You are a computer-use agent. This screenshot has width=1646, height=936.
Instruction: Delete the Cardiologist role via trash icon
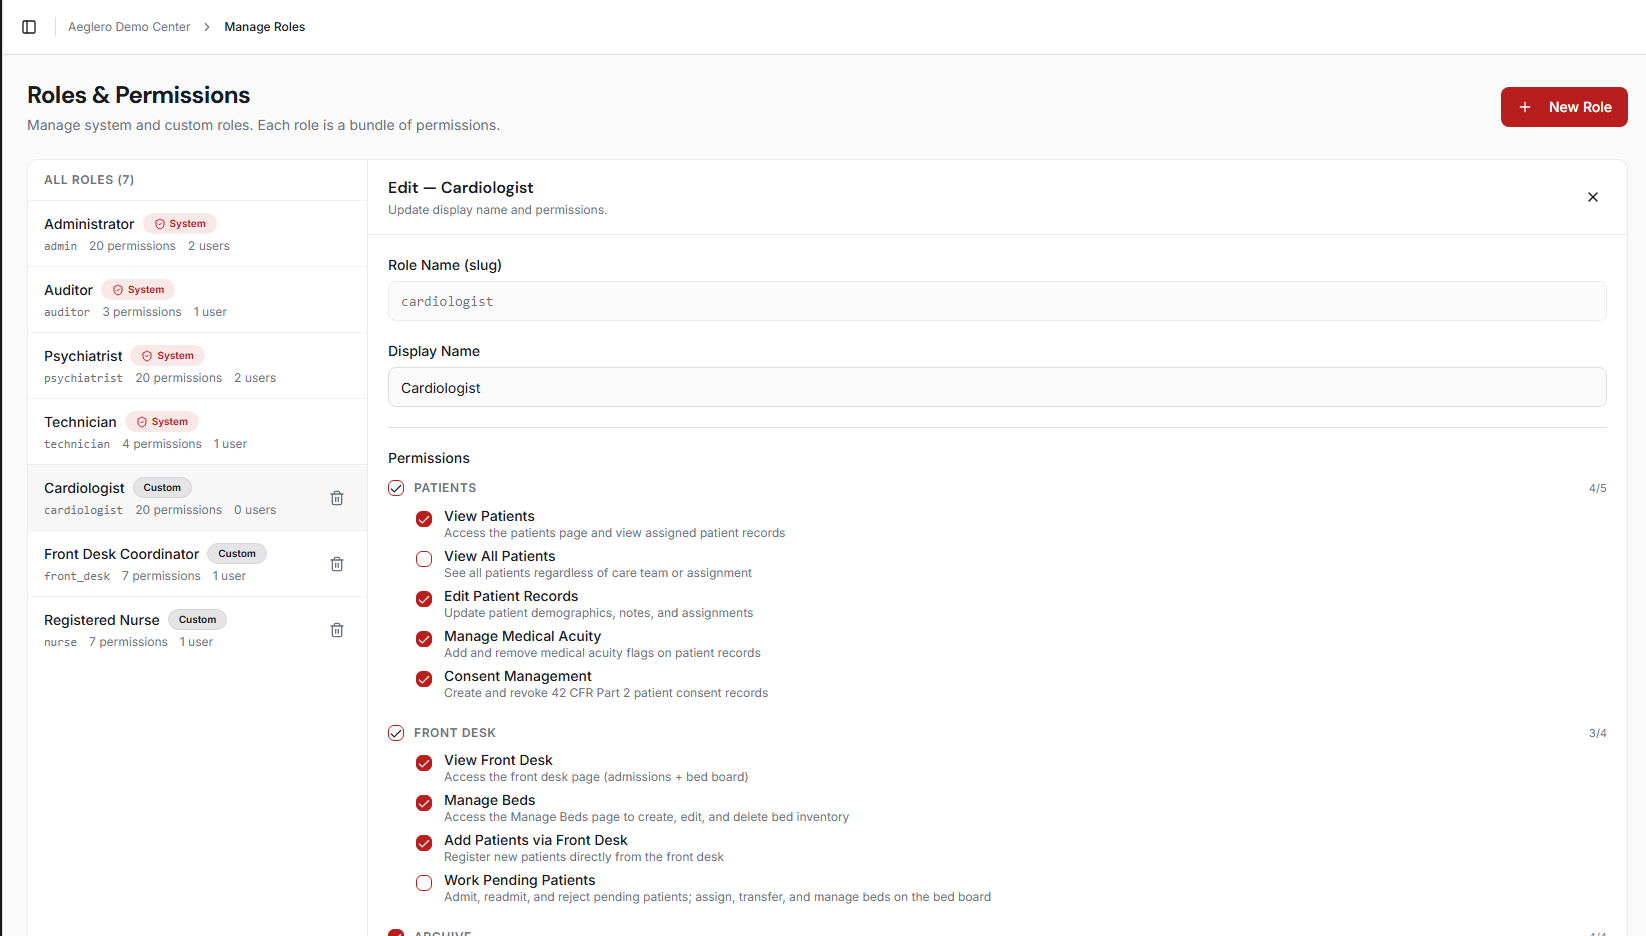pos(337,498)
